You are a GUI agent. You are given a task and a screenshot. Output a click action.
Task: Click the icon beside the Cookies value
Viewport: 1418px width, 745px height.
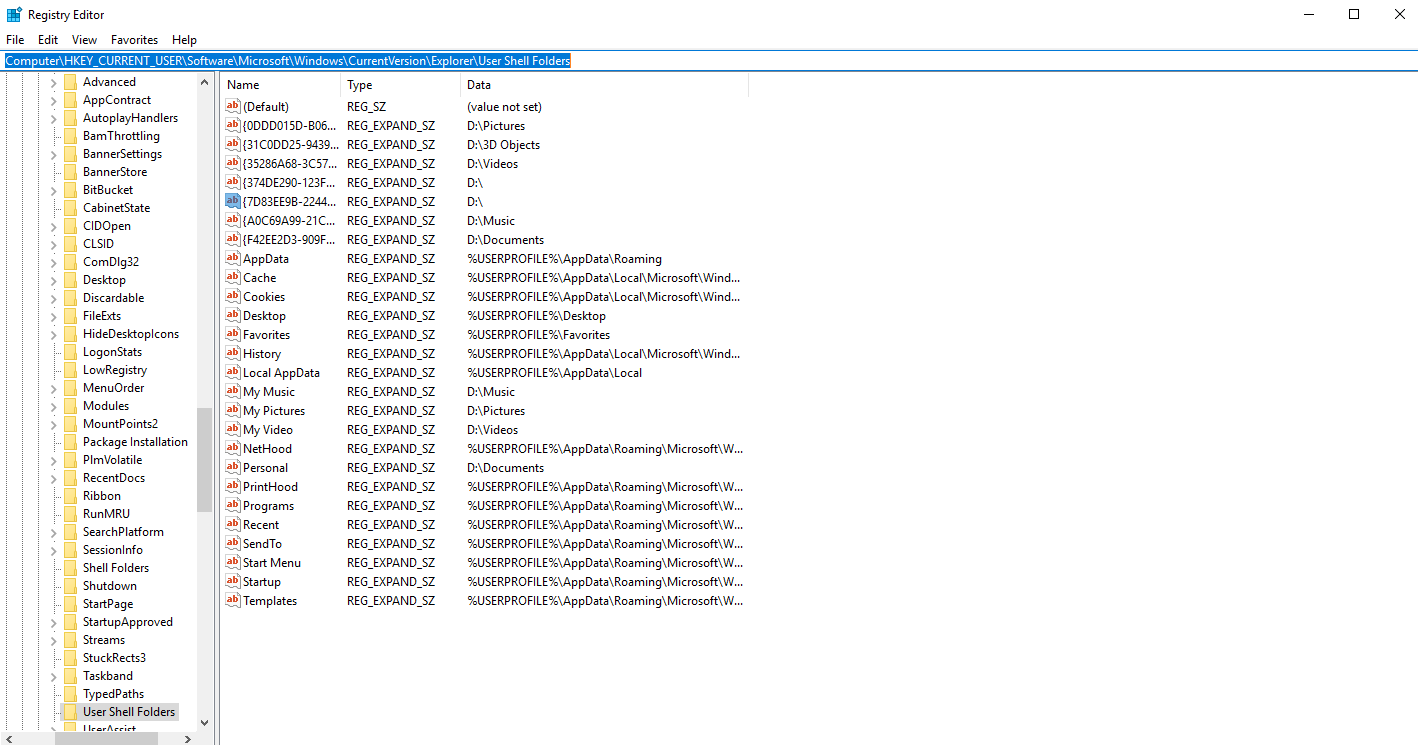(233, 296)
